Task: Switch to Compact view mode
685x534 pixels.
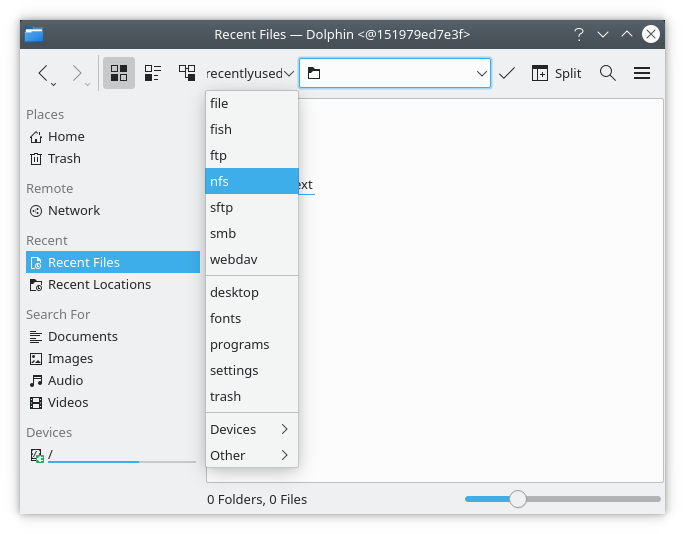Action: (x=153, y=73)
